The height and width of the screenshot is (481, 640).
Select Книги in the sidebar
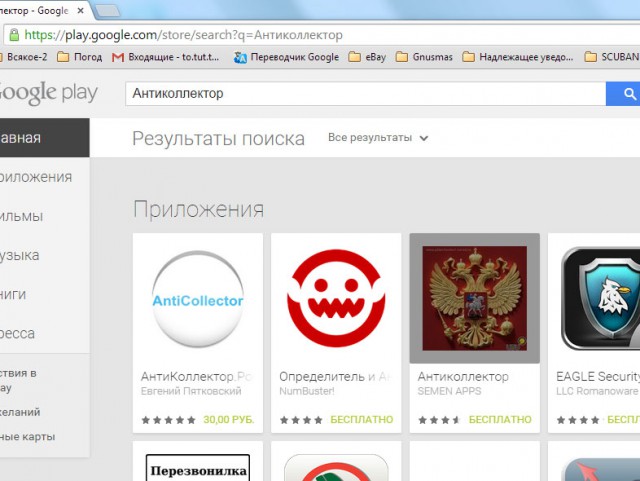[13, 294]
